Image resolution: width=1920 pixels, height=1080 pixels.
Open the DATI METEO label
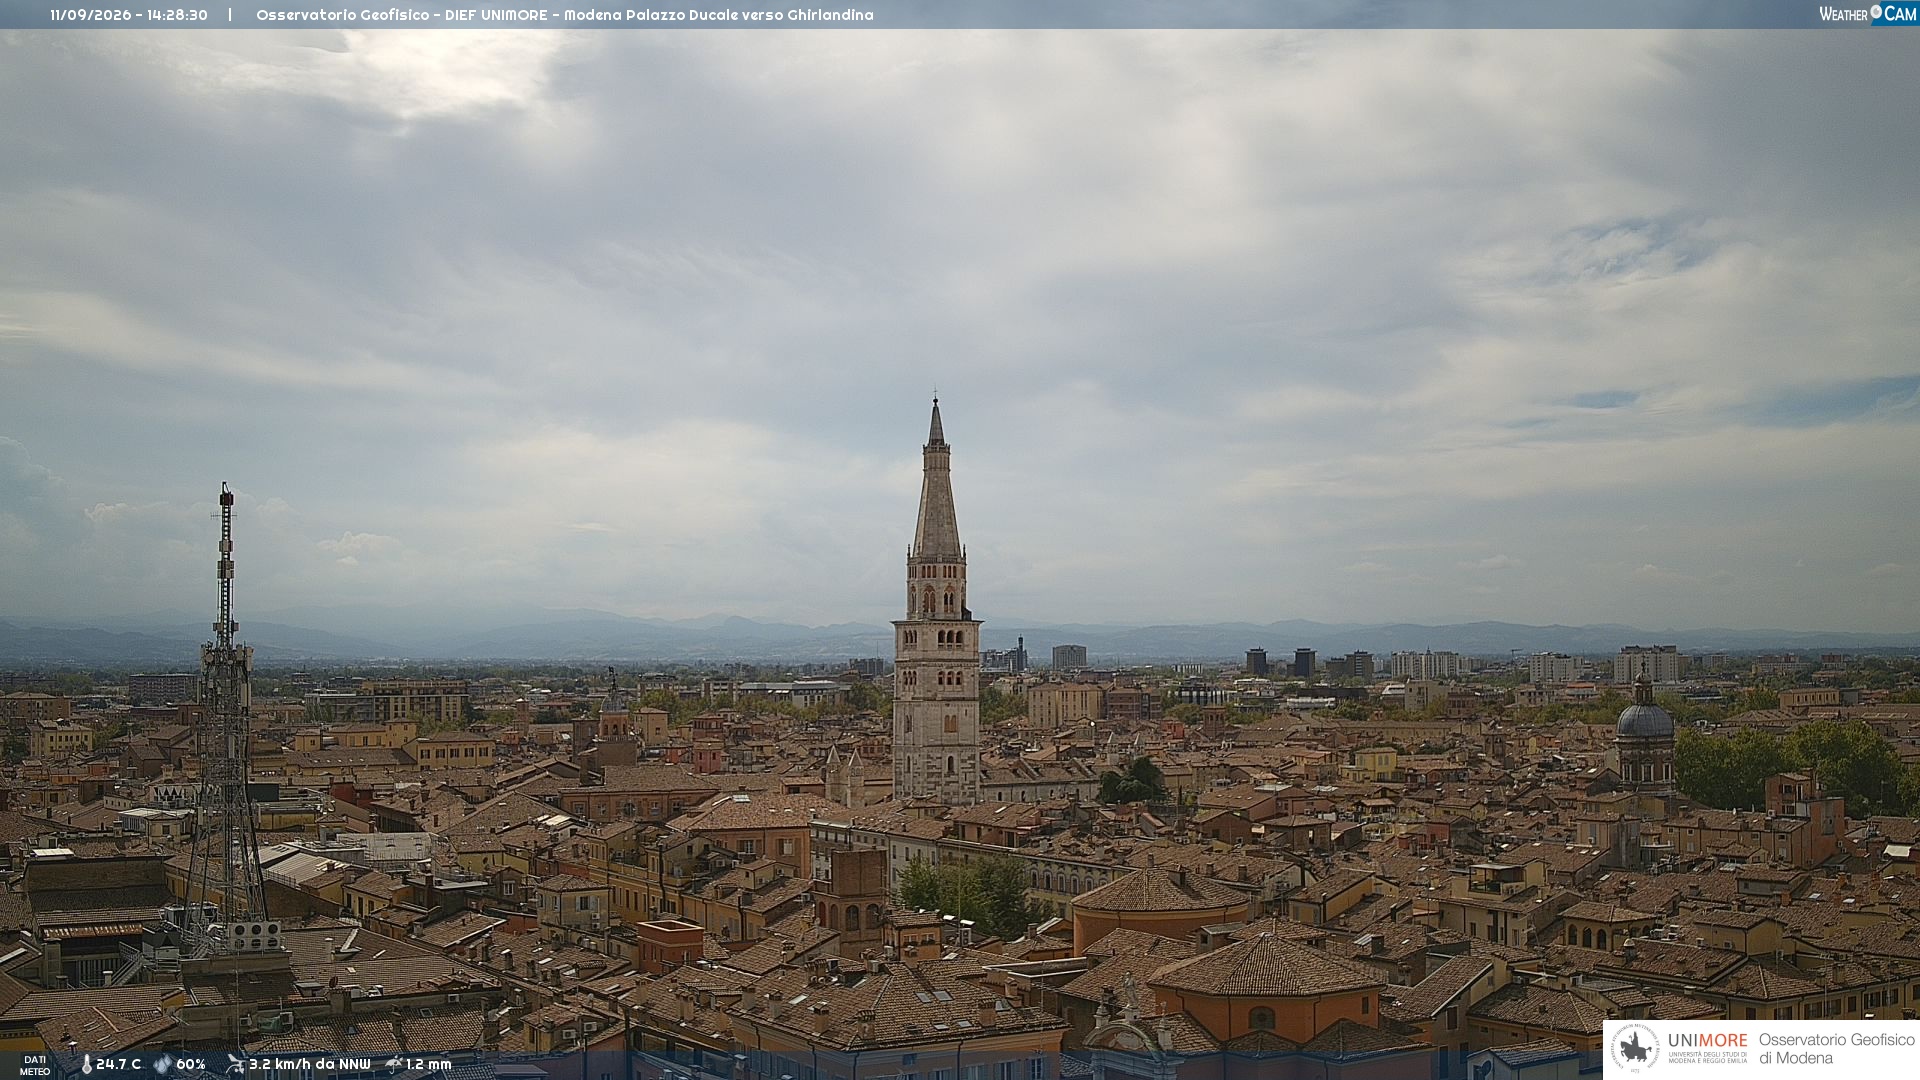tap(35, 1065)
